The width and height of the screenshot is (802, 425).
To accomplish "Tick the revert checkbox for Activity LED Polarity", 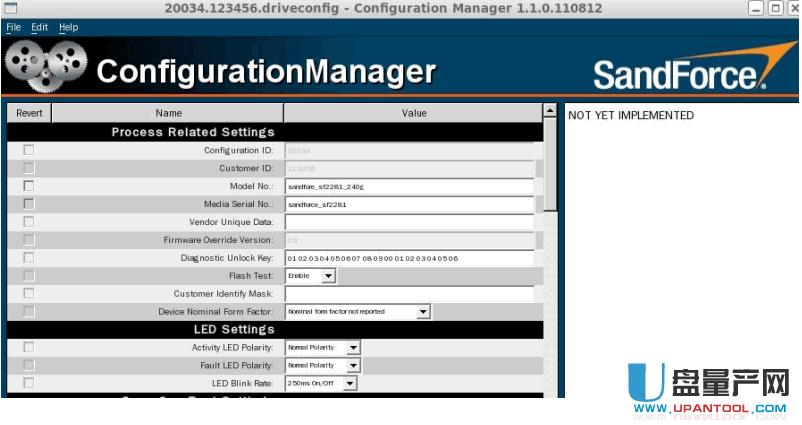I will pyautogui.click(x=29, y=347).
